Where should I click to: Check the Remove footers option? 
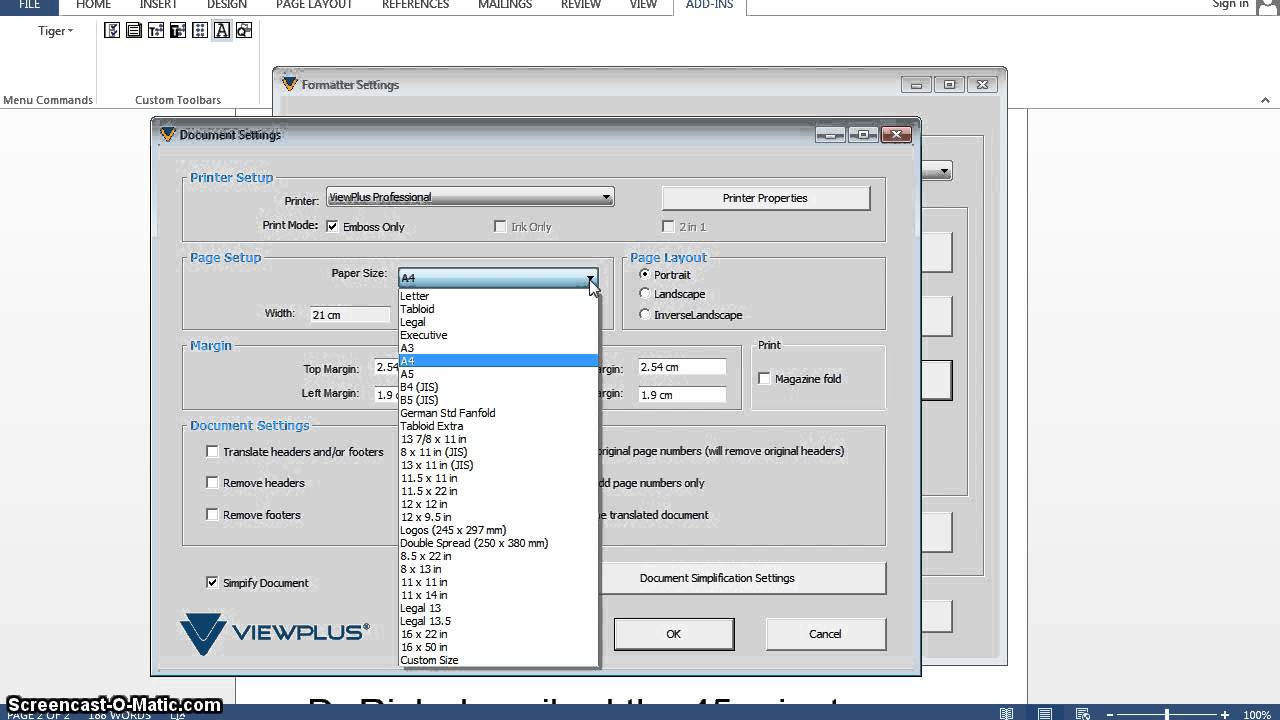(x=212, y=514)
